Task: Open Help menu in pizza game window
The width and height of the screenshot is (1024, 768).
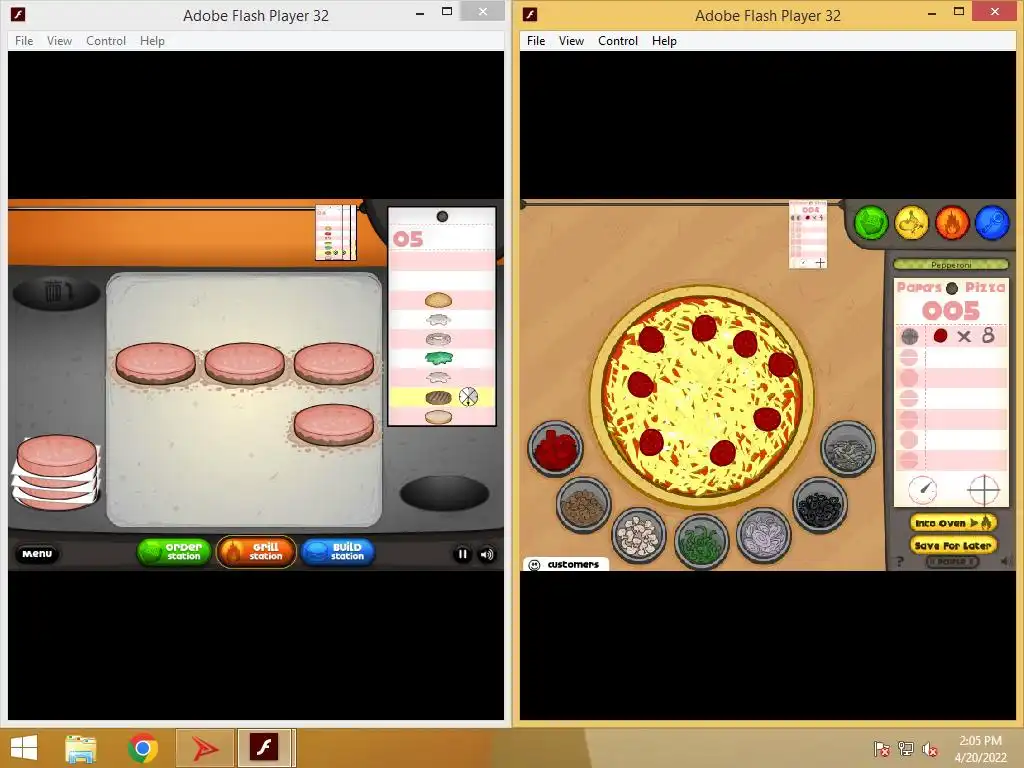Action: 664,40
